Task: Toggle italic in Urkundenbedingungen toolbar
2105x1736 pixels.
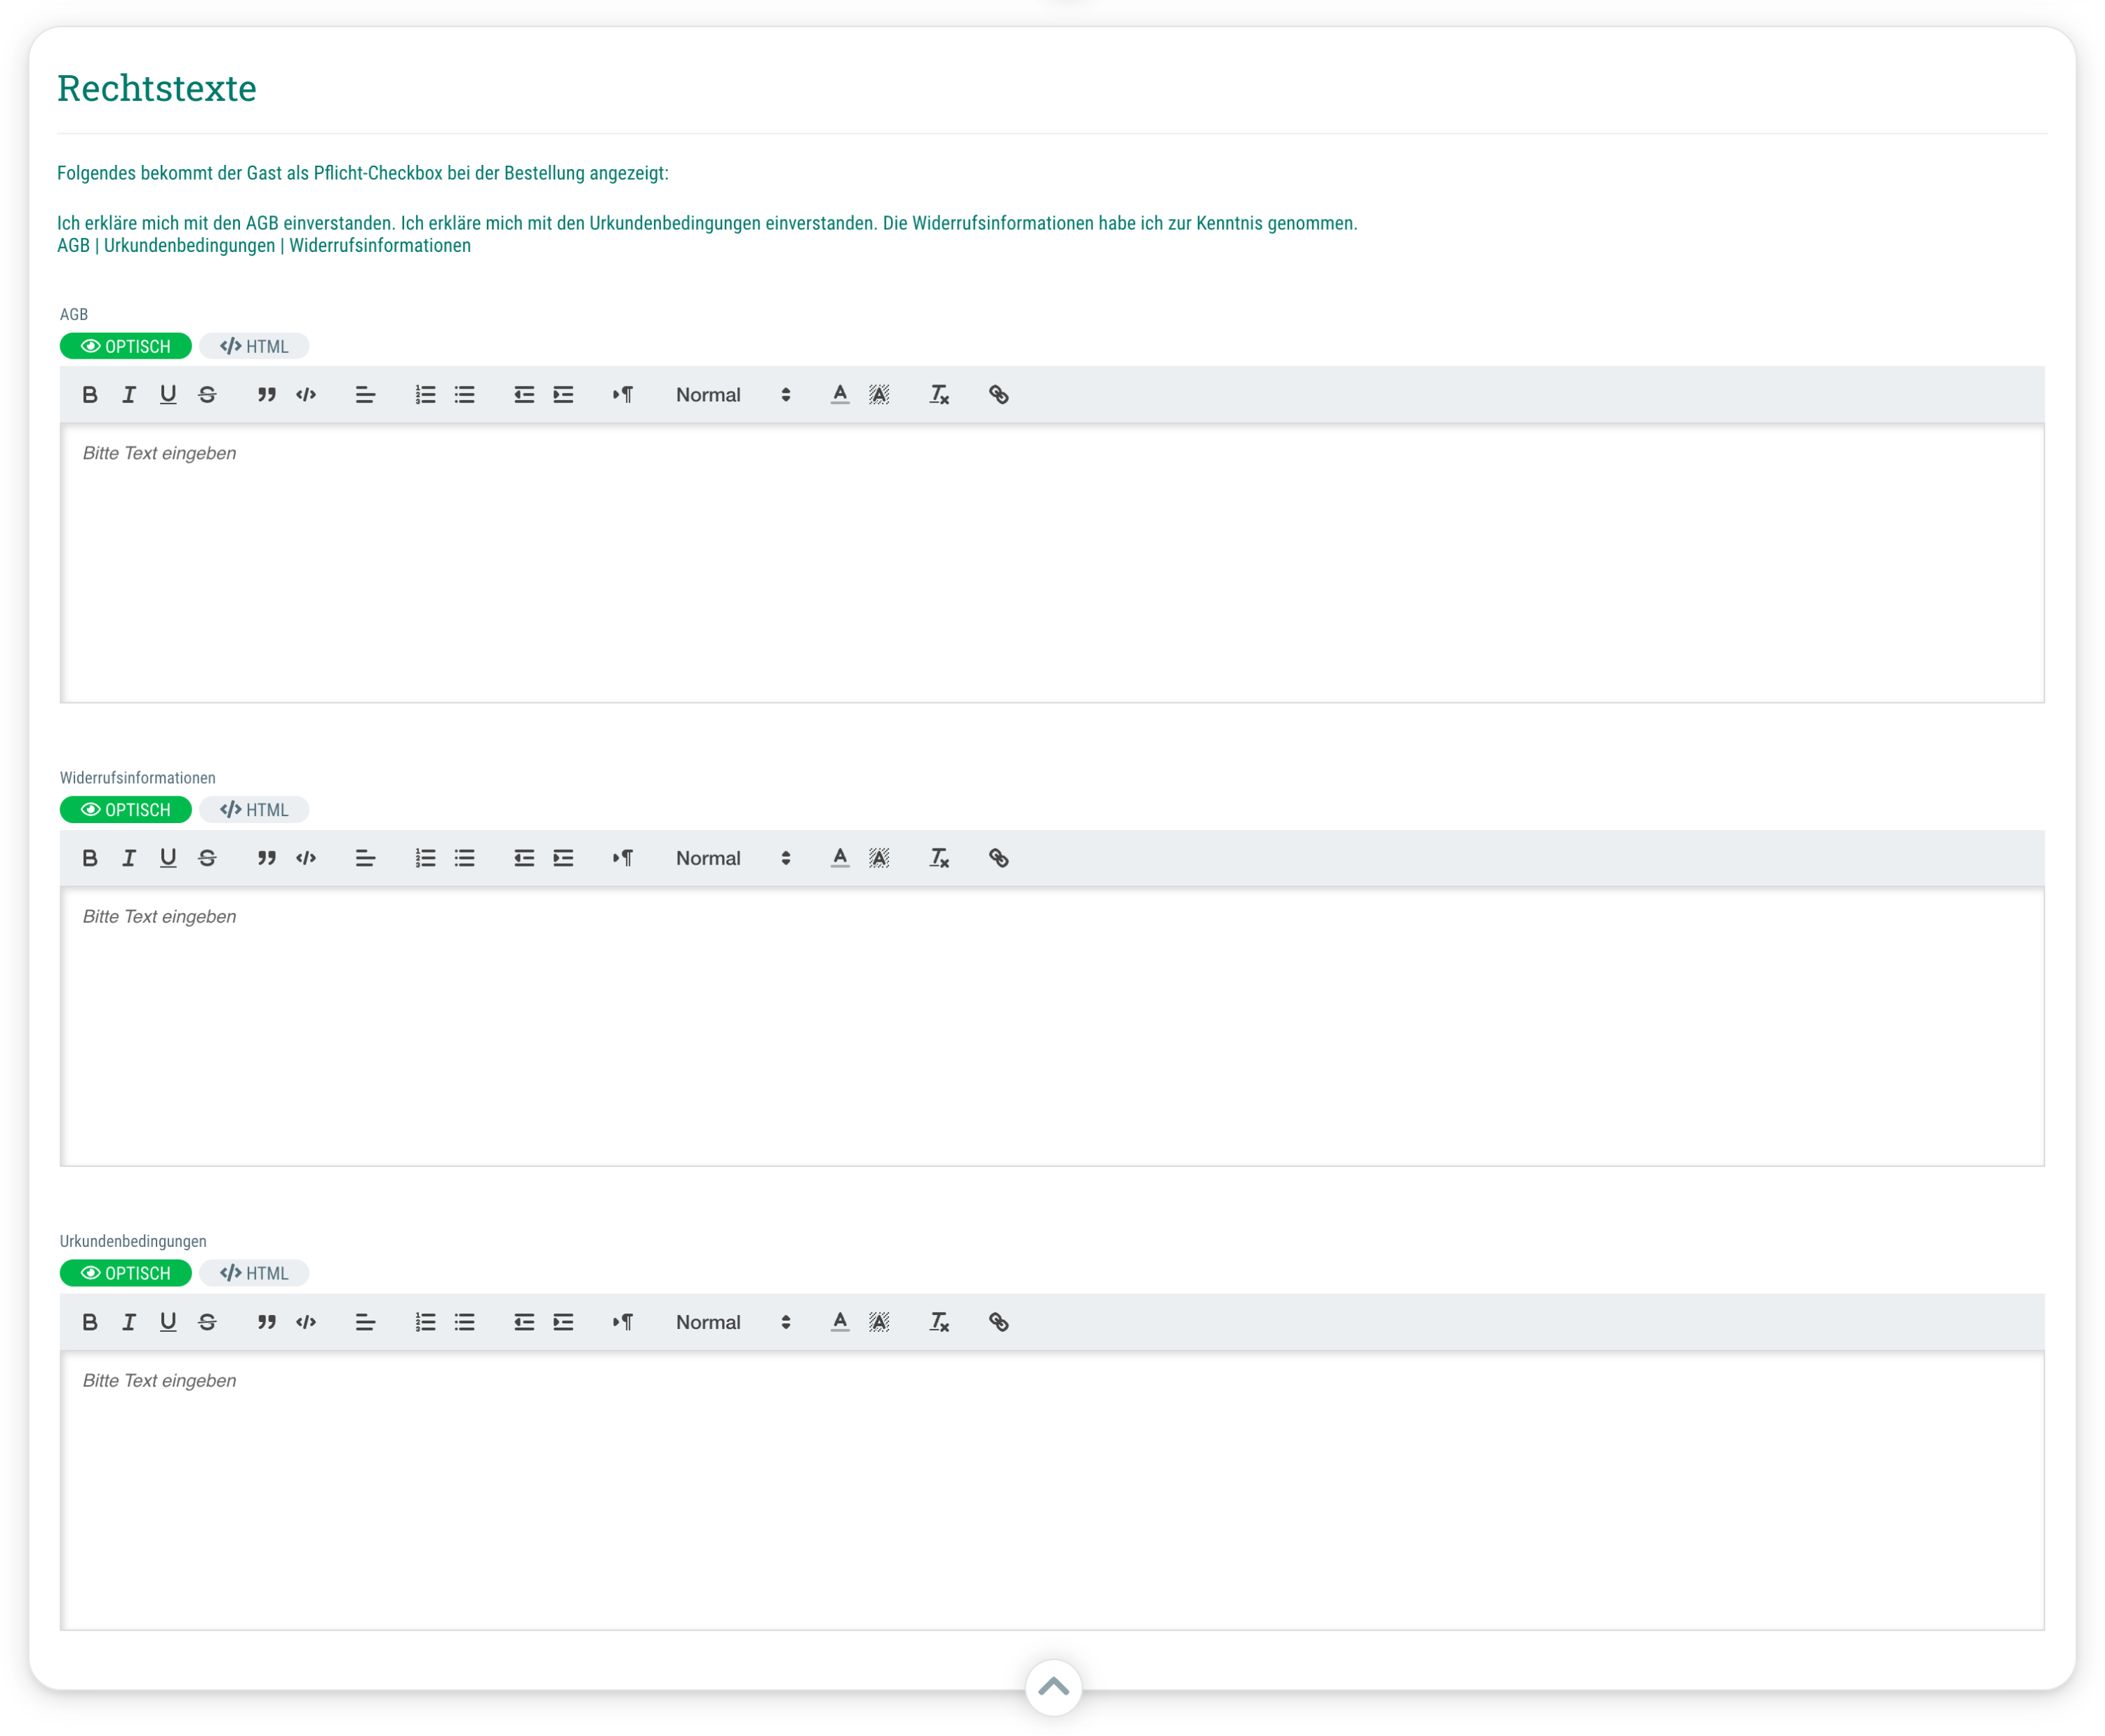Action: (x=129, y=1322)
